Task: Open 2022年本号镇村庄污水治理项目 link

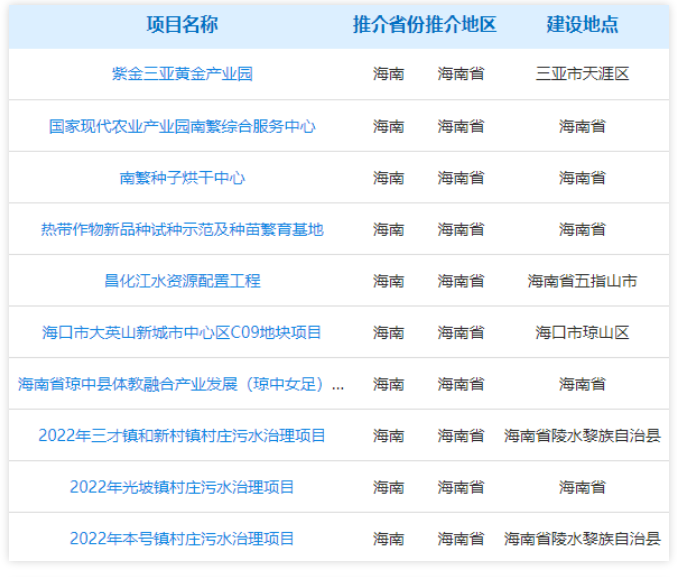Action: [x=182, y=538]
